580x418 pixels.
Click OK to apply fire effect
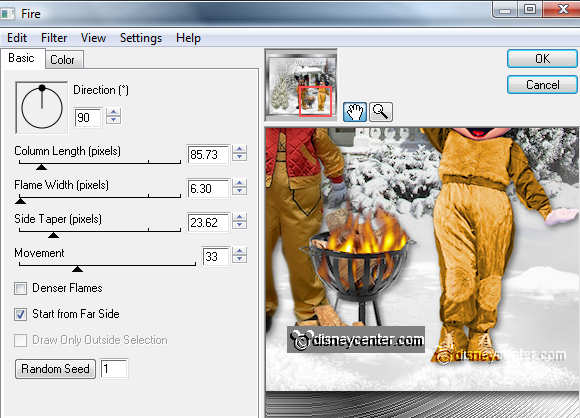click(x=542, y=59)
